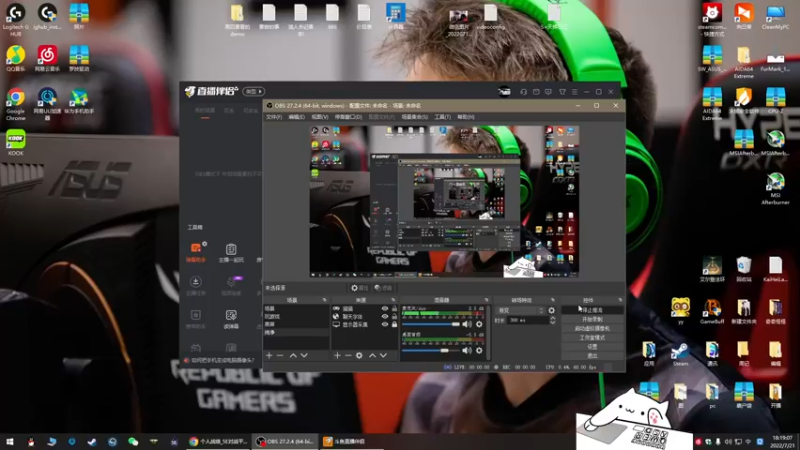Open the File (F) menu in OBS
The image size is (800, 450).
[274, 117]
